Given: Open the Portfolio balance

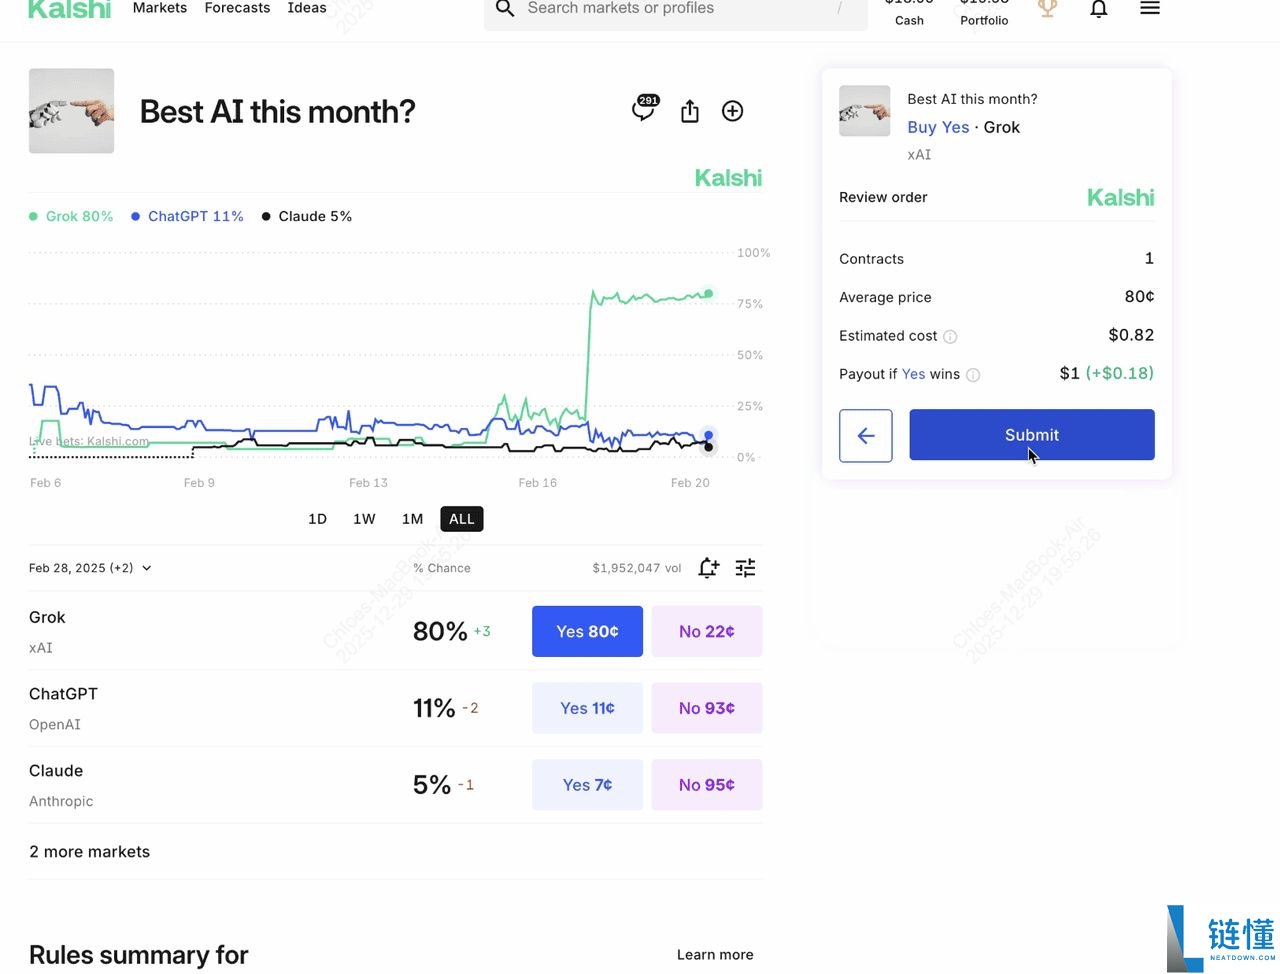Looking at the screenshot, I should point(984,12).
